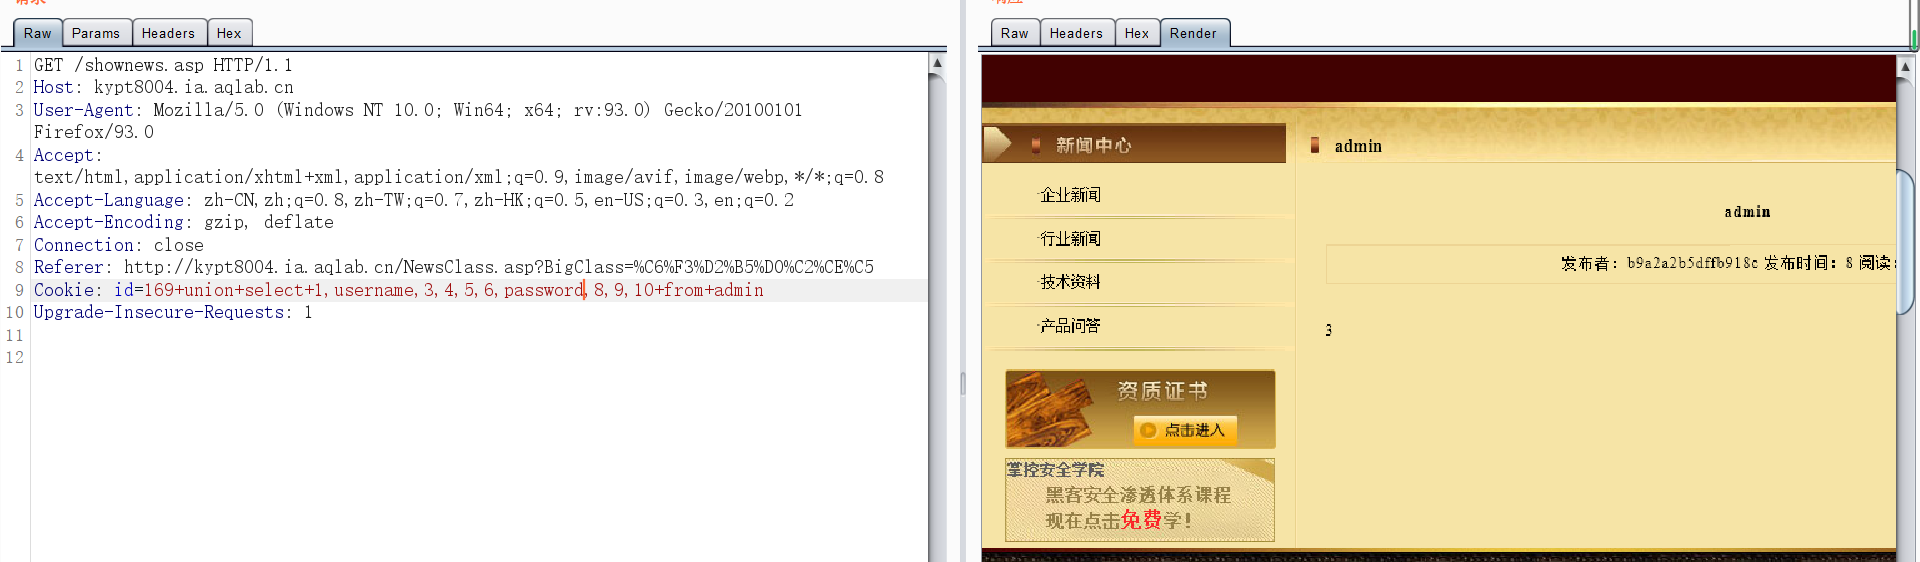The width and height of the screenshot is (1920, 562).
Task: Click the orange play icon on 点击进入
Action: coord(1148,430)
